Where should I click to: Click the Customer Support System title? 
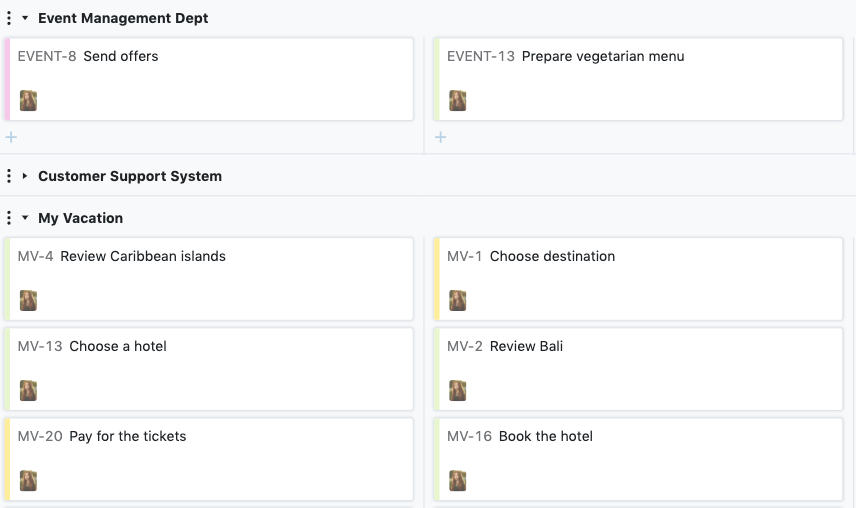[130, 176]
